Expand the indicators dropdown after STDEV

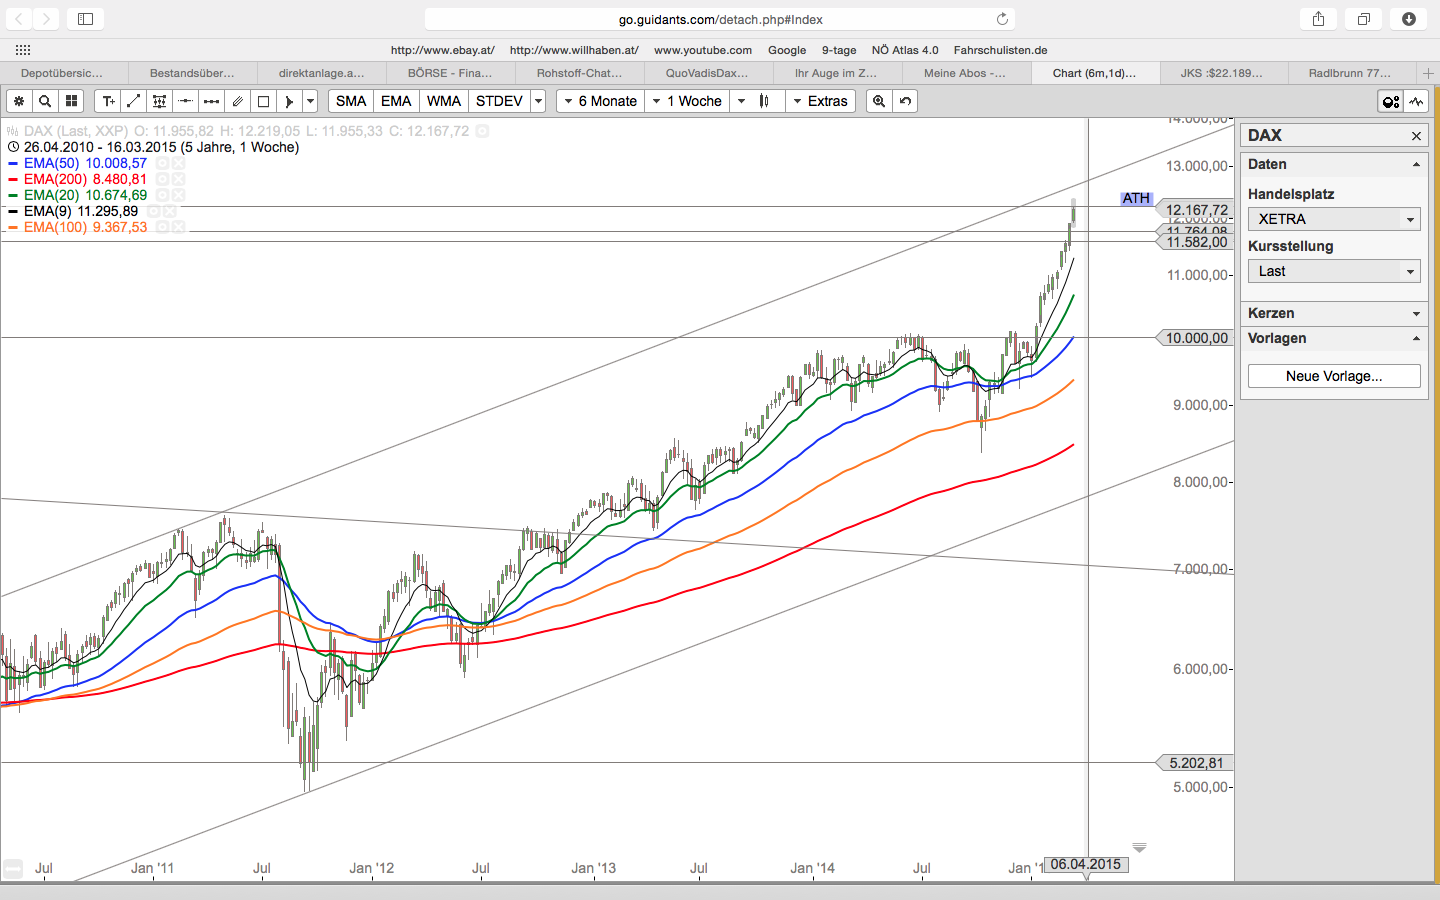[538, 101]
